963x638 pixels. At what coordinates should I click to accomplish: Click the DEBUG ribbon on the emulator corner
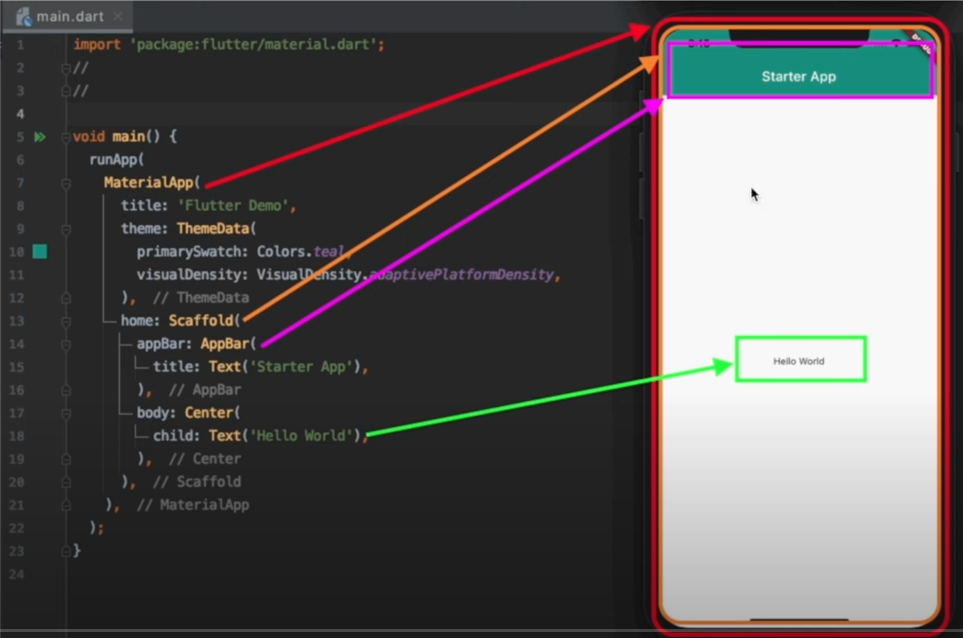coord(922,44)
